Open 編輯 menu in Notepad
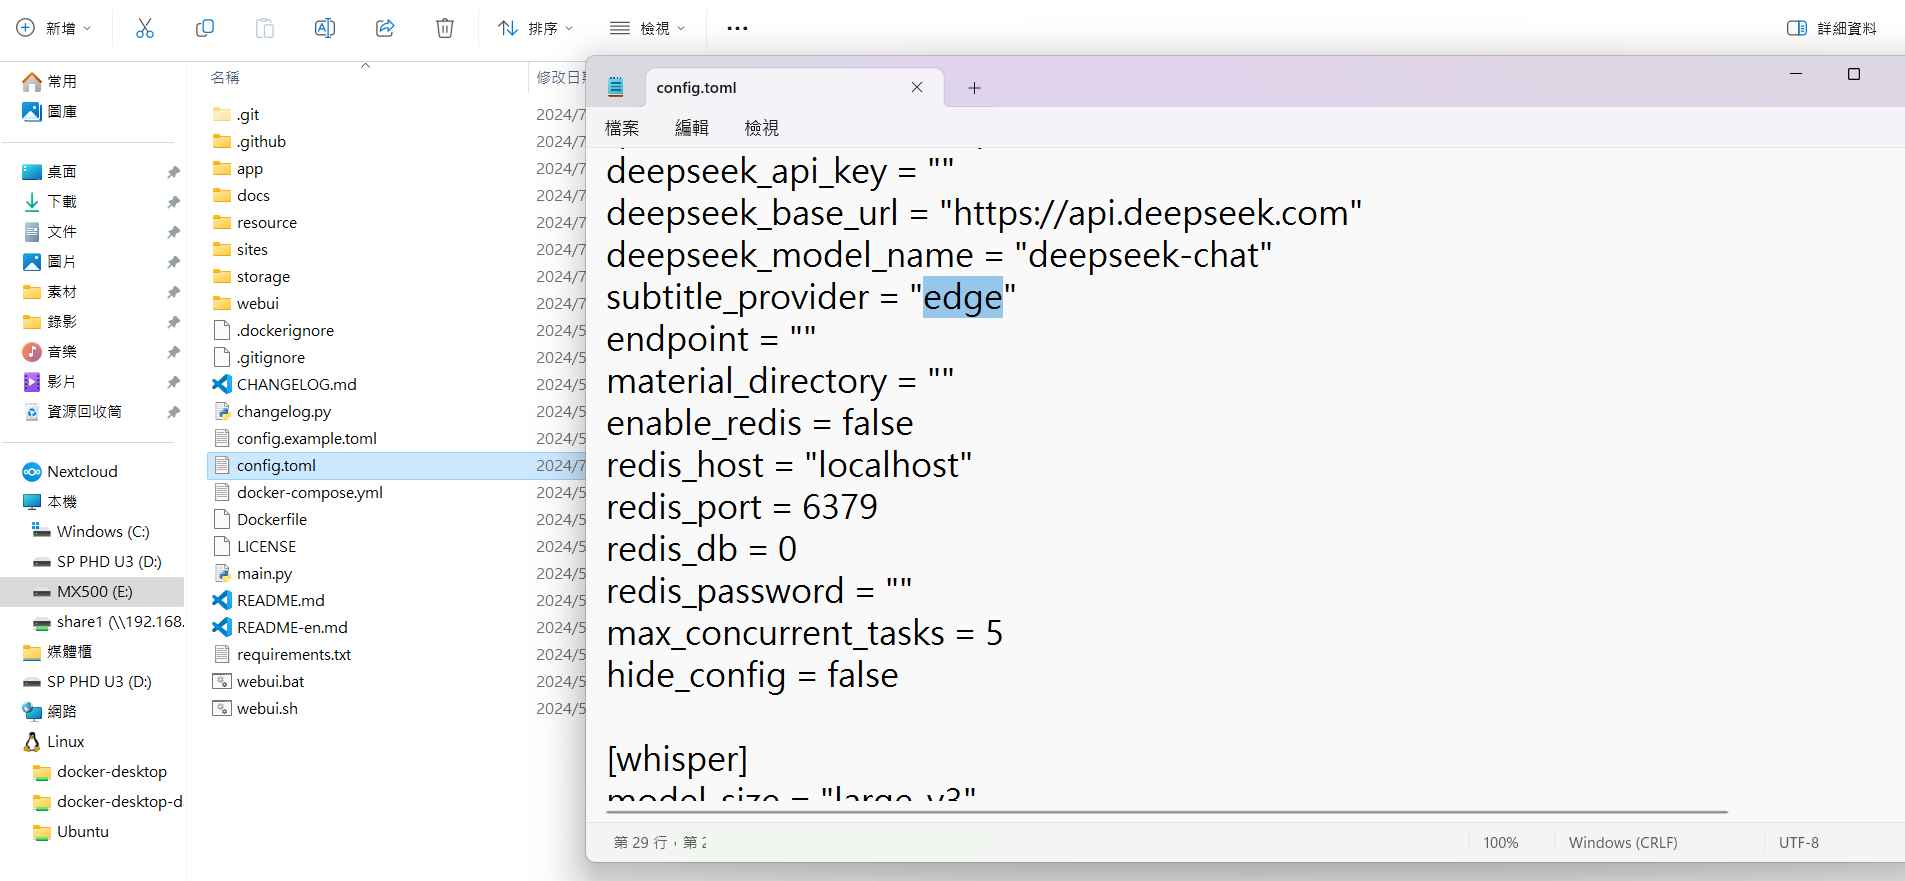This screenshot has width=1905, height=881. coord(692,128)
